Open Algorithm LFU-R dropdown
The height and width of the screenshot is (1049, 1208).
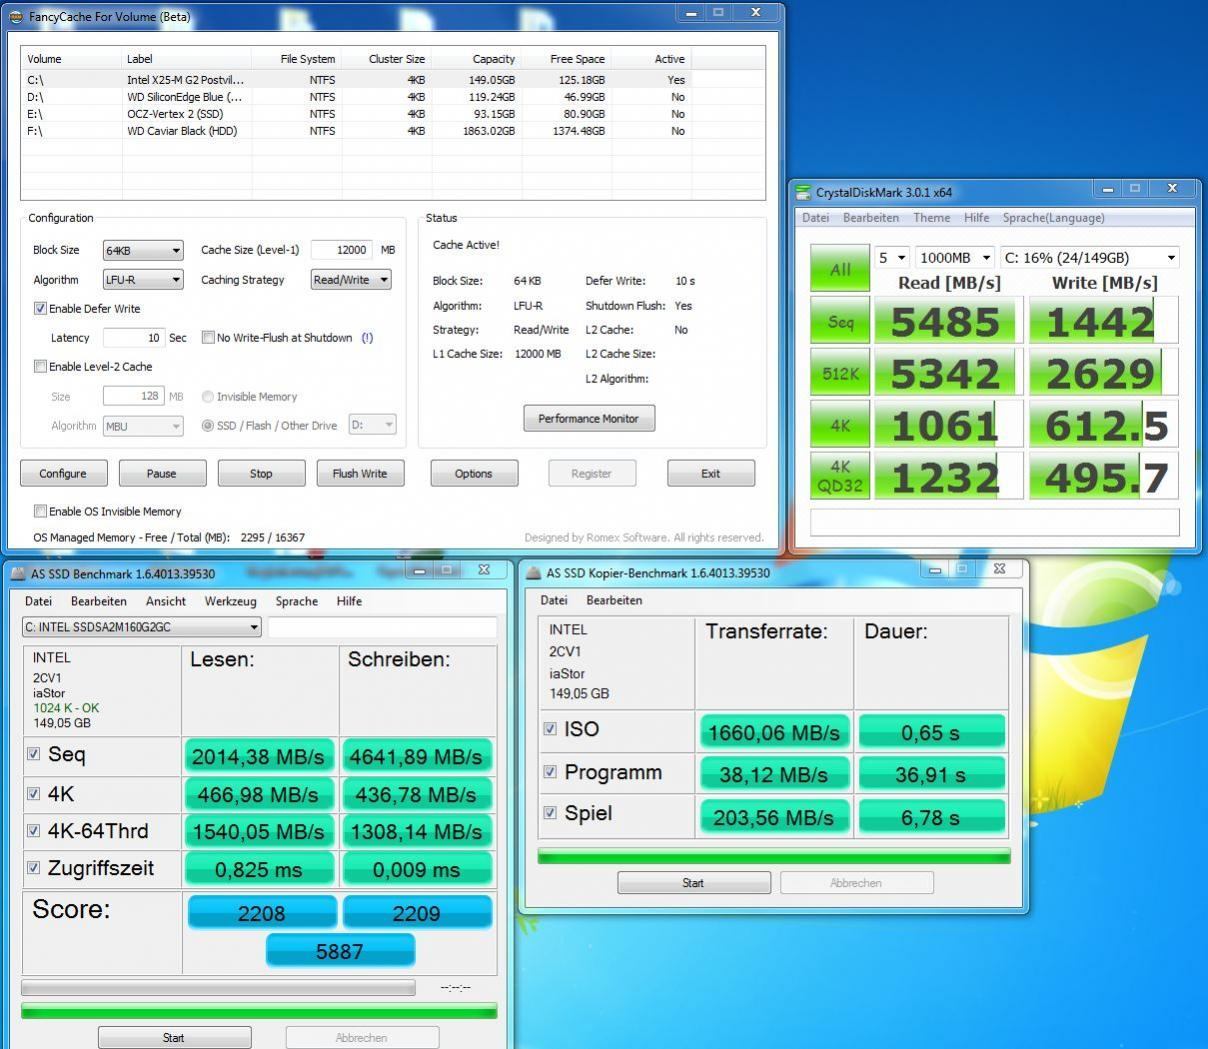(143, 280)
